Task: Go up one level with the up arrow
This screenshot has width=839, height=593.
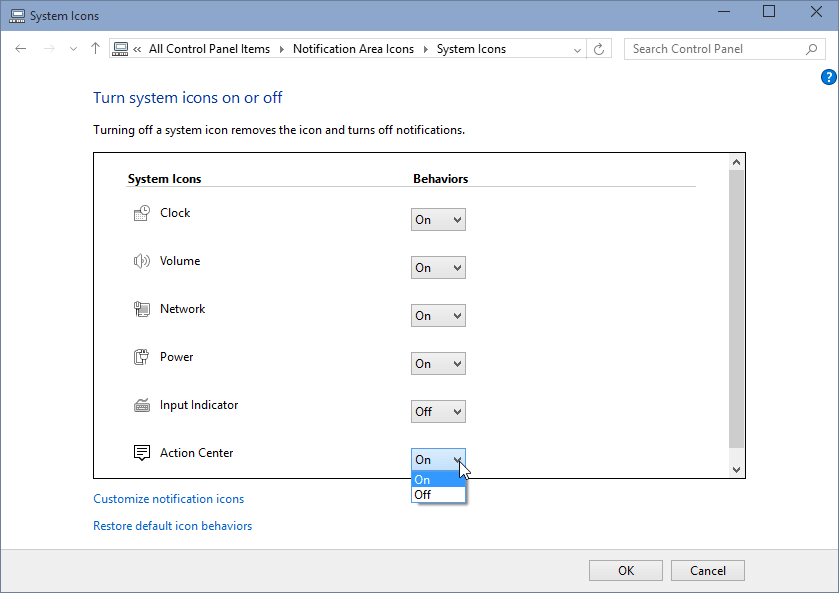Action: (x=95, y=49)
